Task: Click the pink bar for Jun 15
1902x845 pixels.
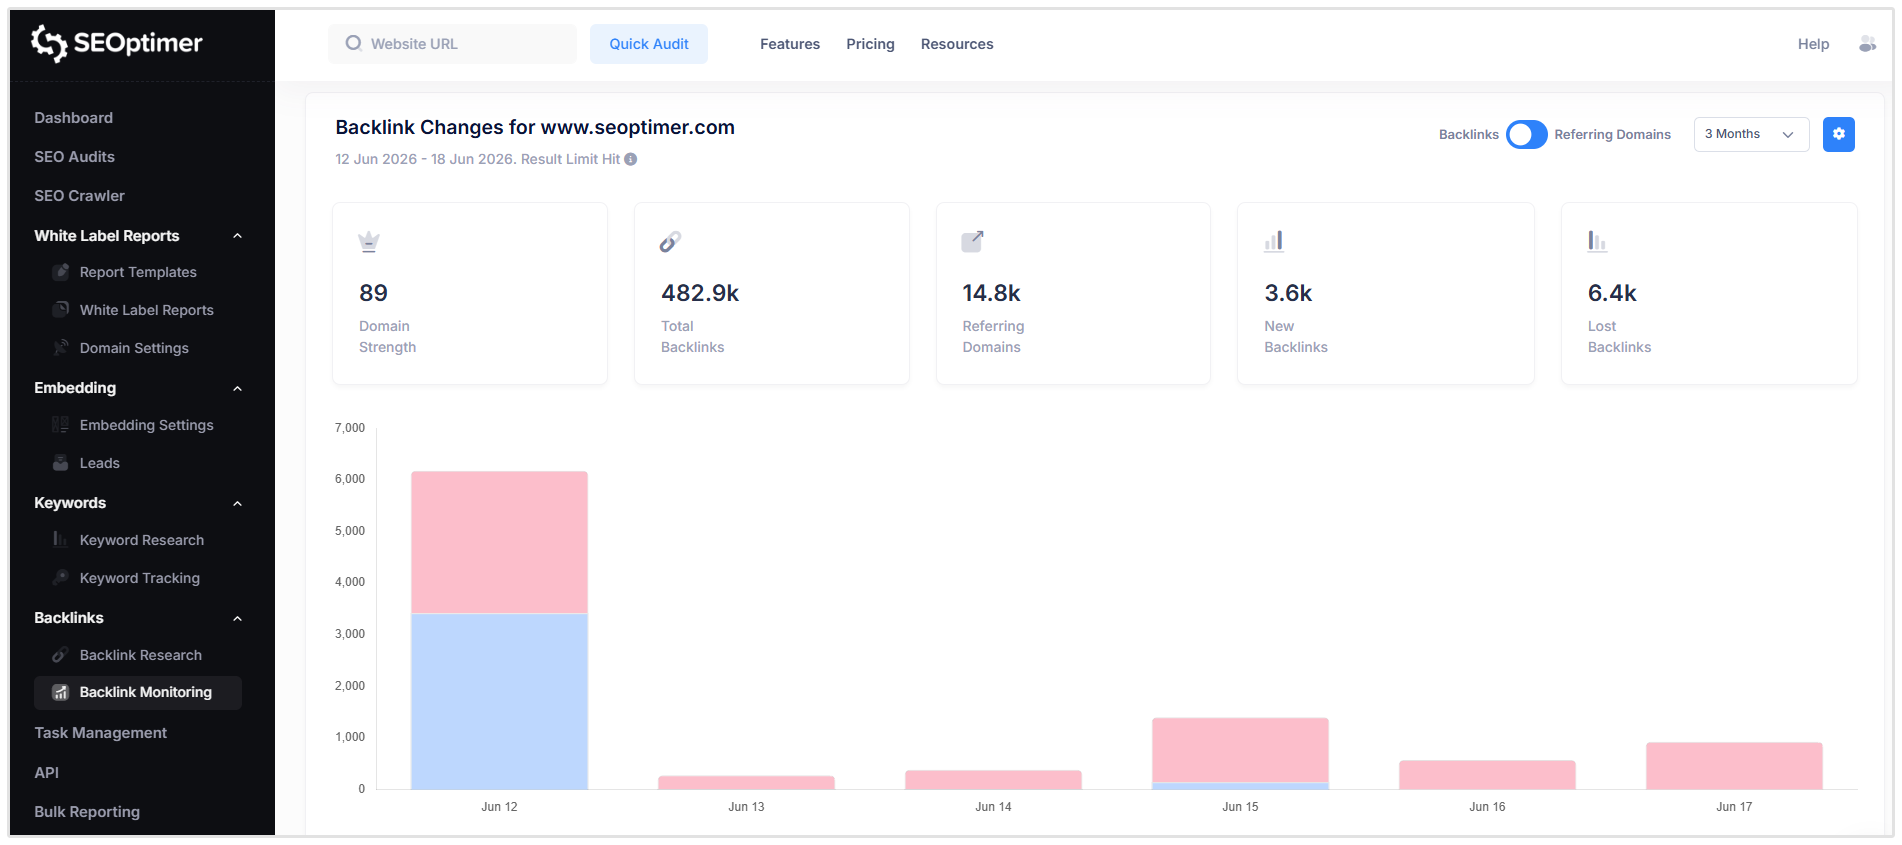Action: pos(1240,750)
